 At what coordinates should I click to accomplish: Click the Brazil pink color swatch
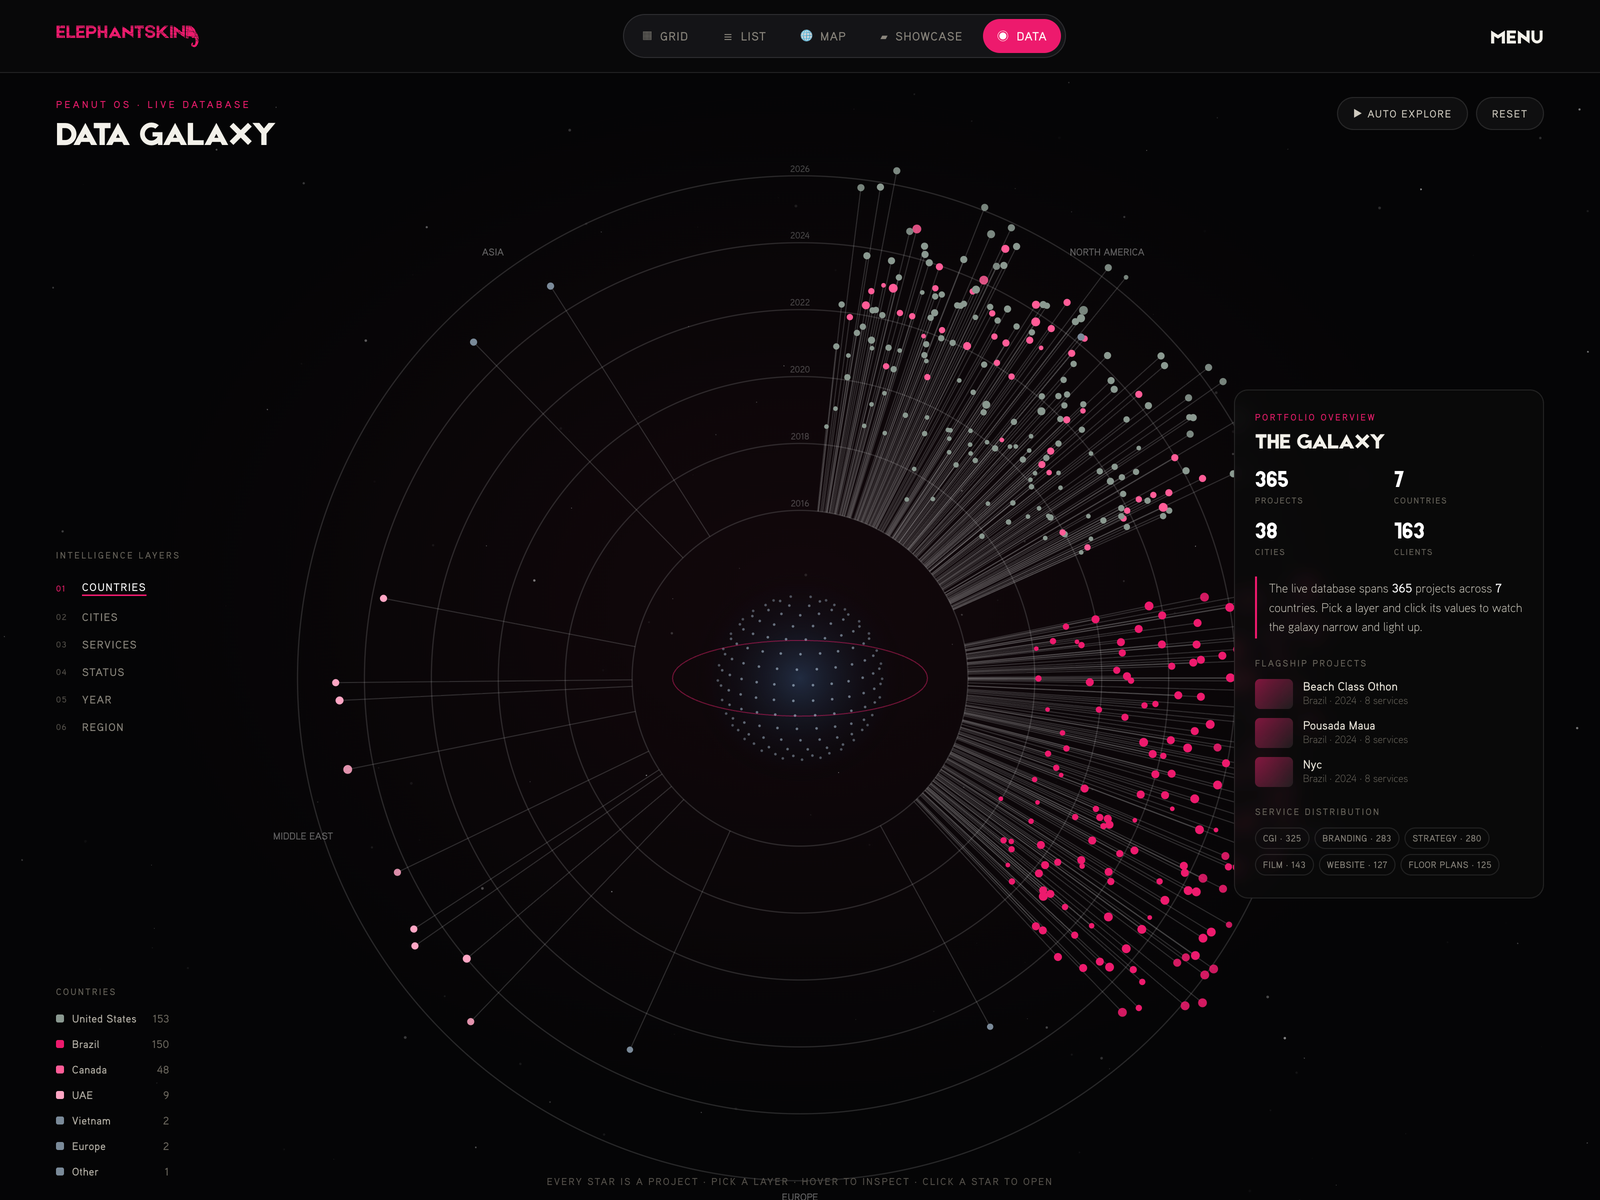pos(60,1044)
